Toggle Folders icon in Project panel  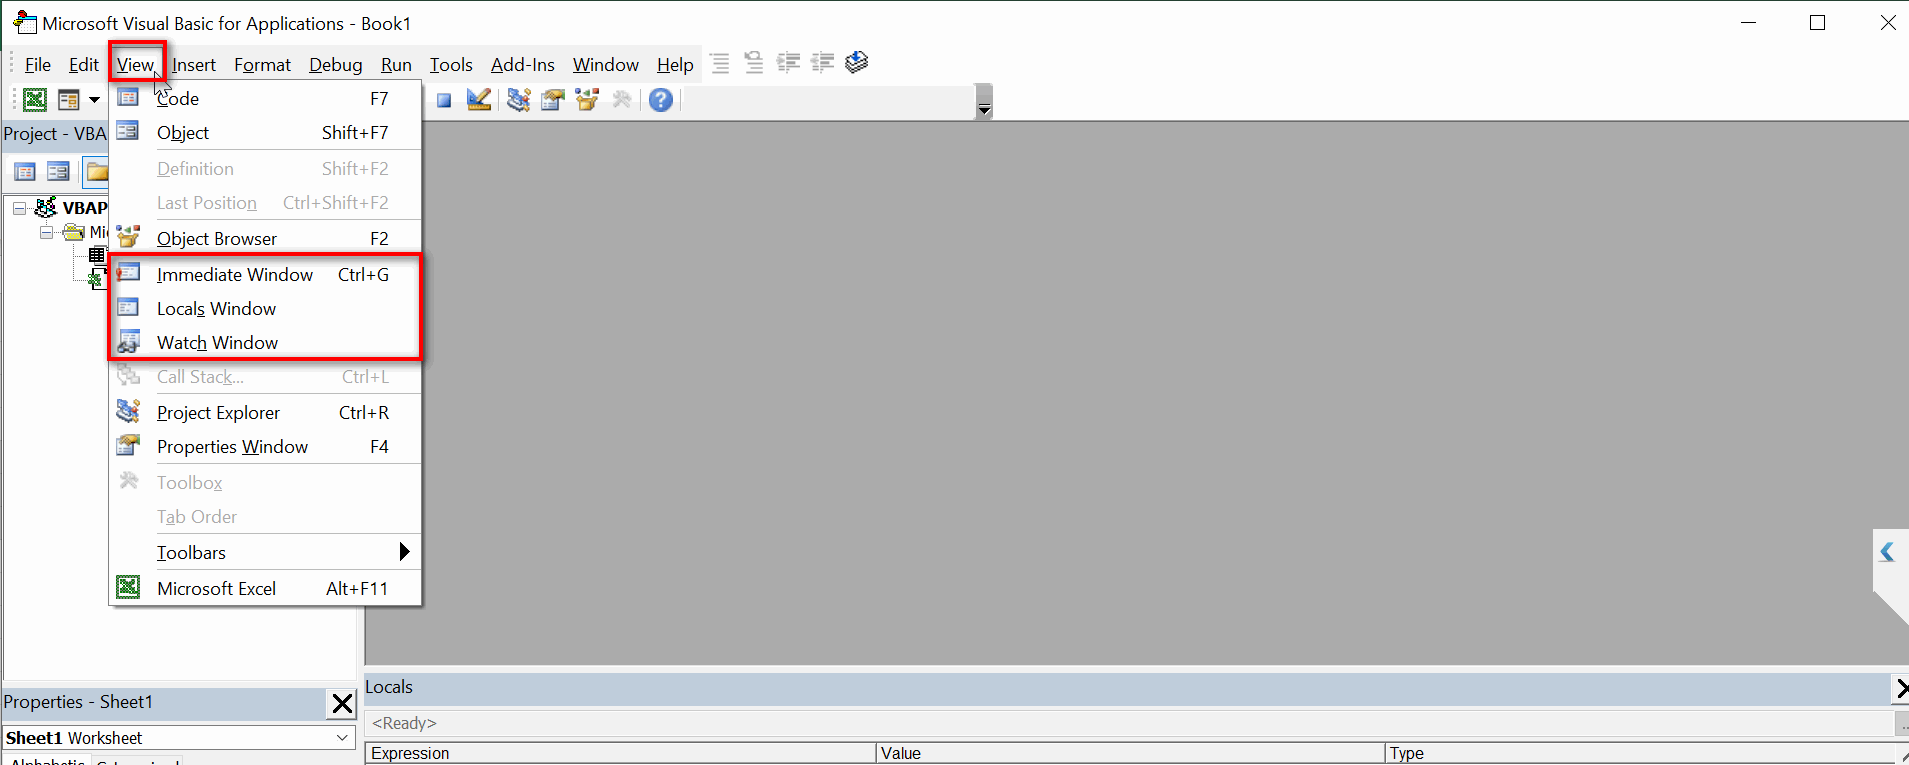point(96,171)
